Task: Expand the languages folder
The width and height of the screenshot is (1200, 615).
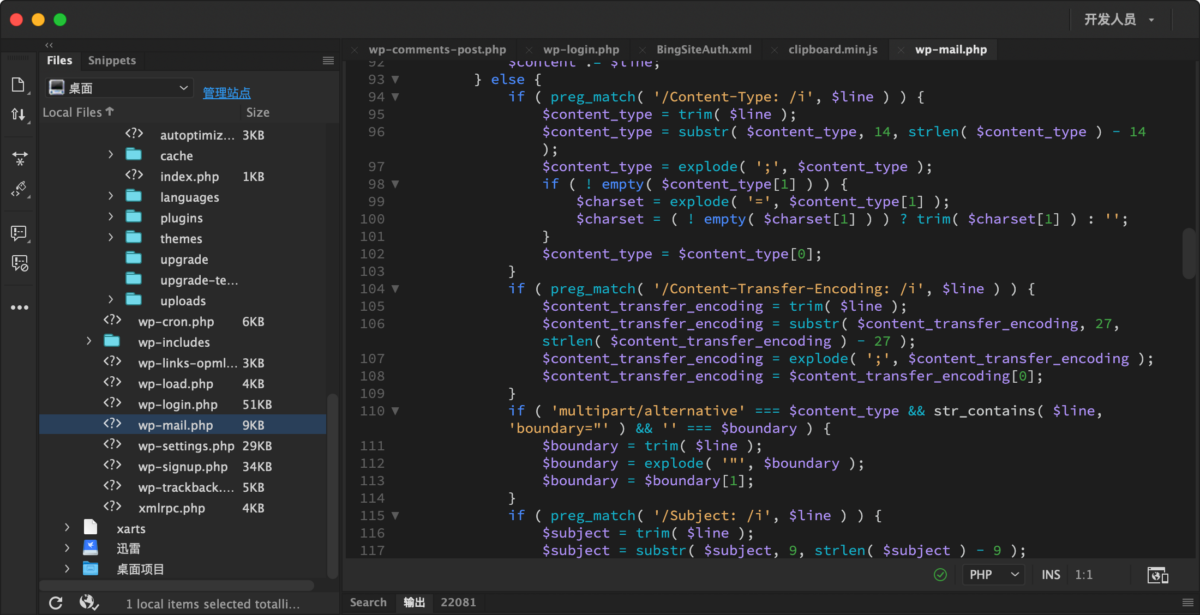Action: click(x=111, y=197)
